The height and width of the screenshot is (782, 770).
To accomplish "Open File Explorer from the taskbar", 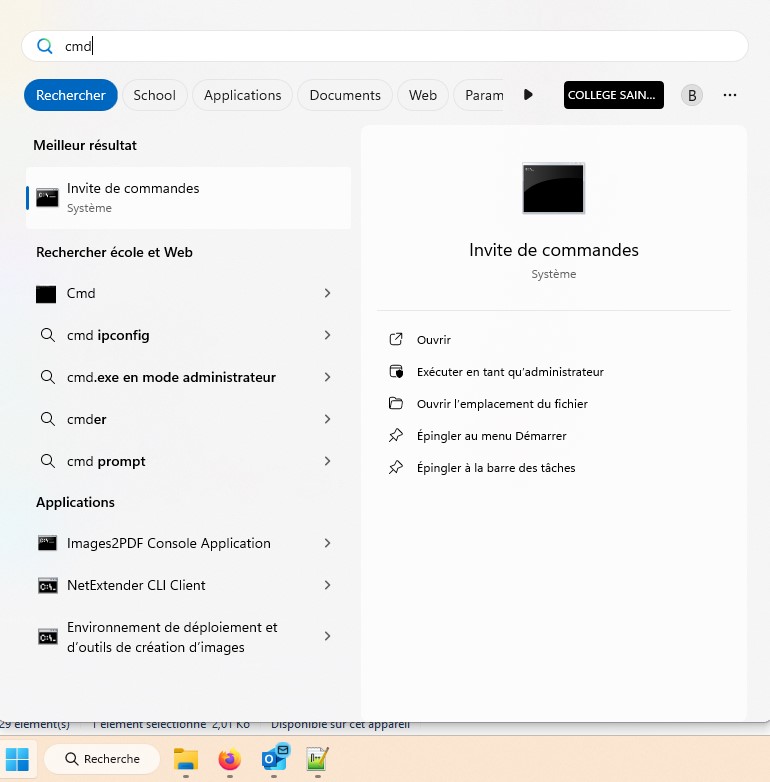I will coord(186,759).
